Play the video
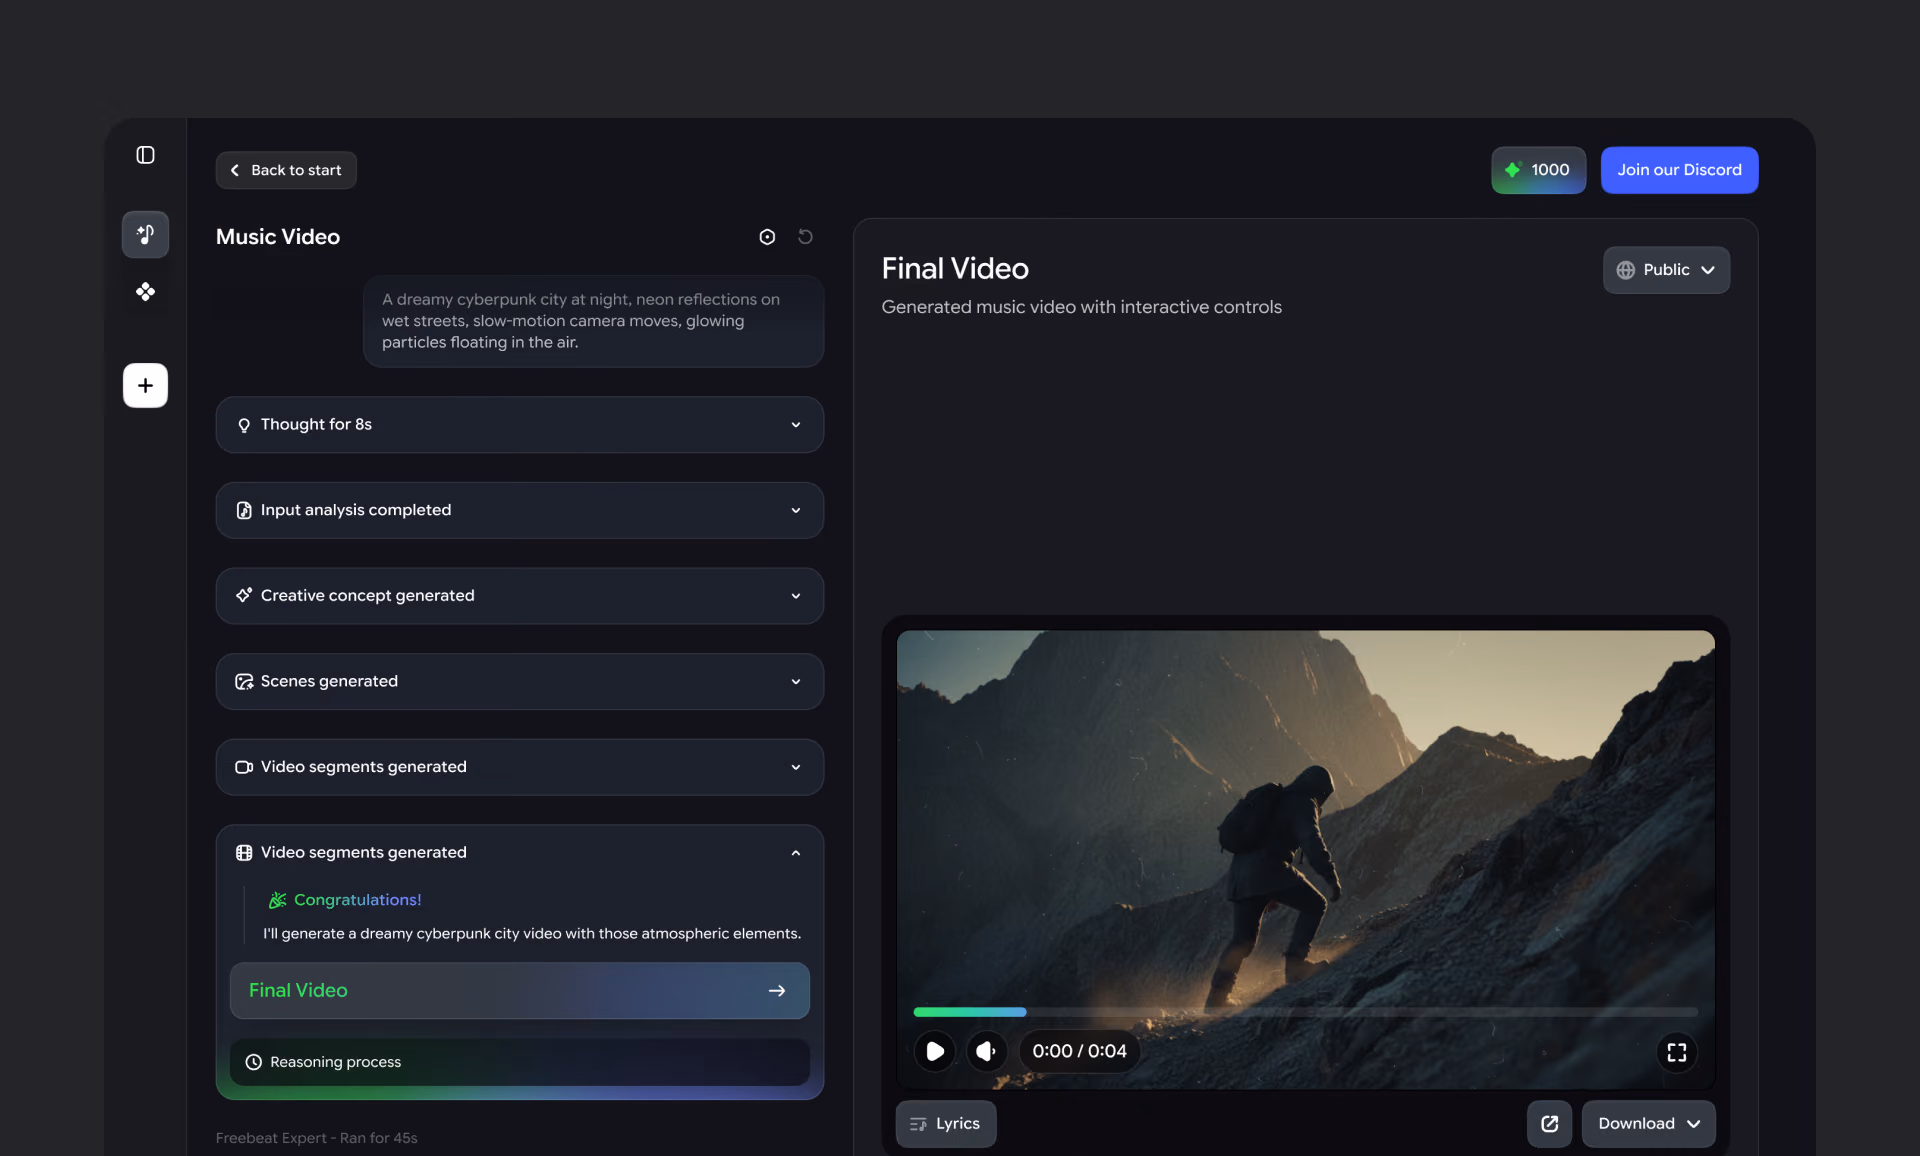1920x1156 pixels. [935, 1051]
